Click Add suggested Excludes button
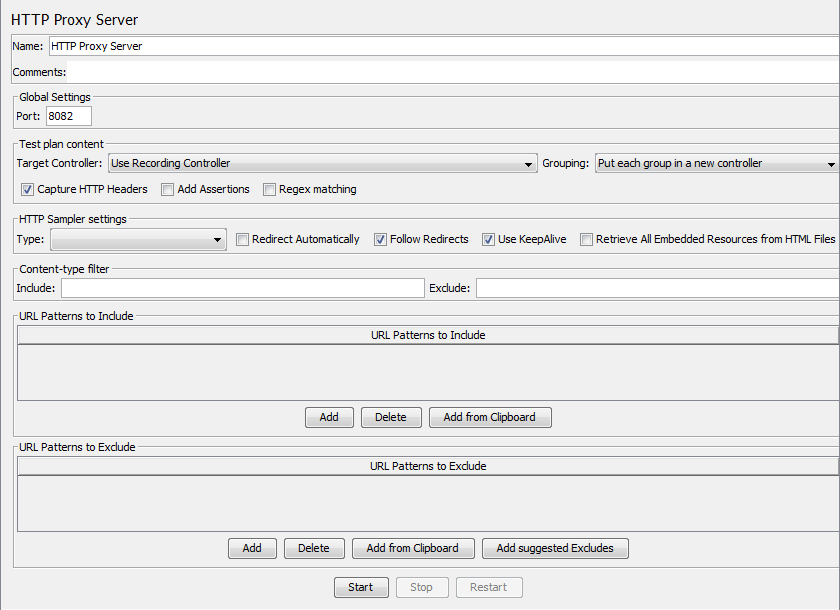Viewport: 840px width, 610px height. (x=555, y=548)
